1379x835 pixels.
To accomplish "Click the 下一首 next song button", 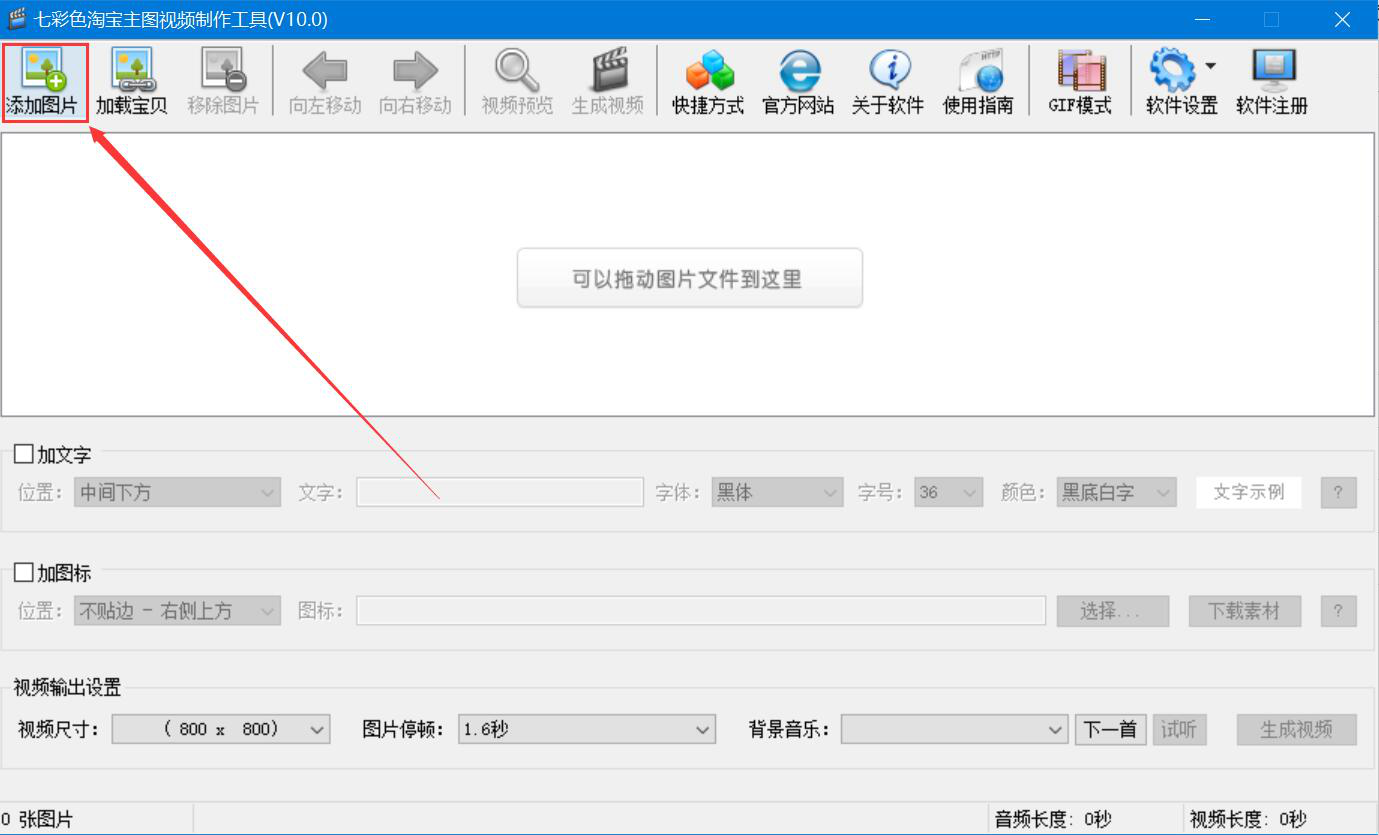I will (x=1112, y=729).
